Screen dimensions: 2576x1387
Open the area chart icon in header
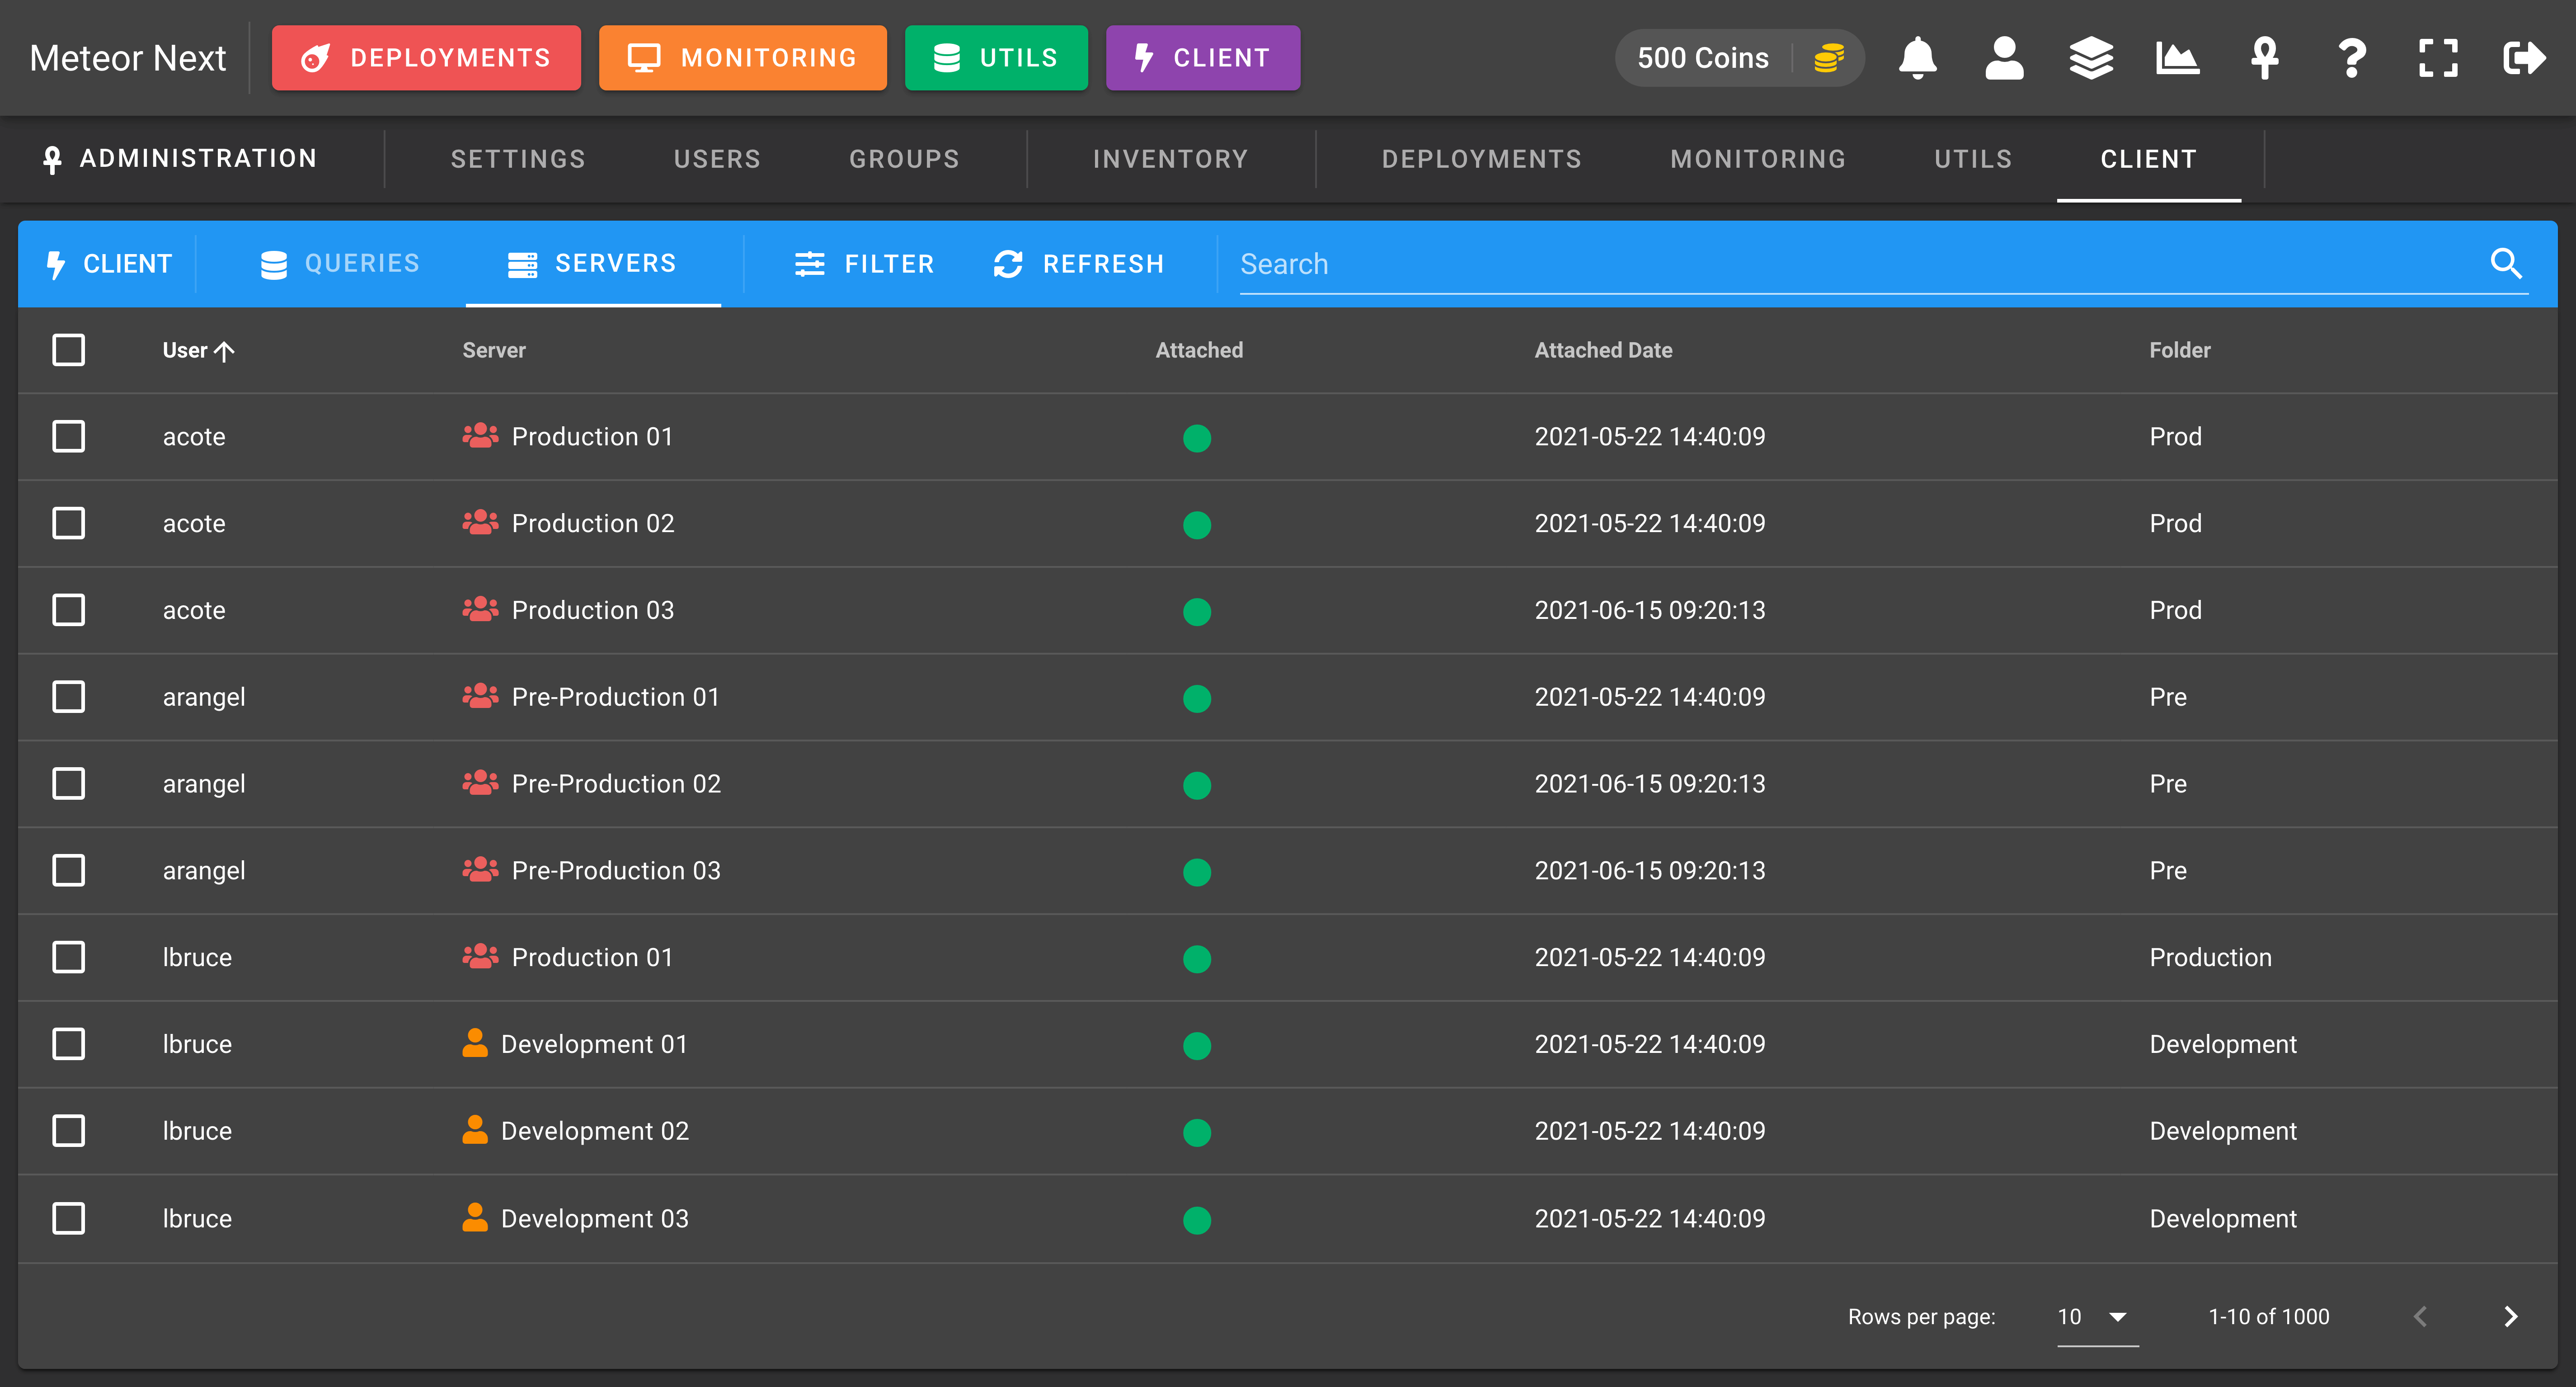click(2177, 58)
